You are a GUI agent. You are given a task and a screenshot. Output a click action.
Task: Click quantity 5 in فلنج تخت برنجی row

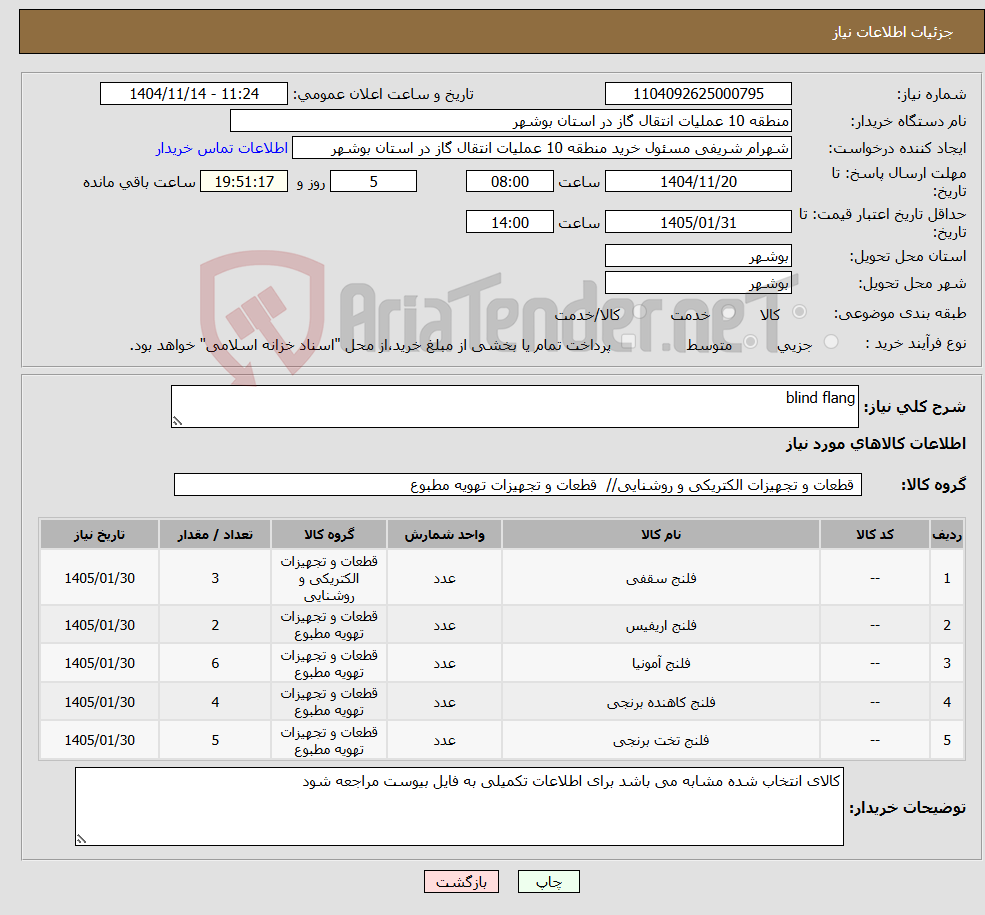(x=215, y=740)
